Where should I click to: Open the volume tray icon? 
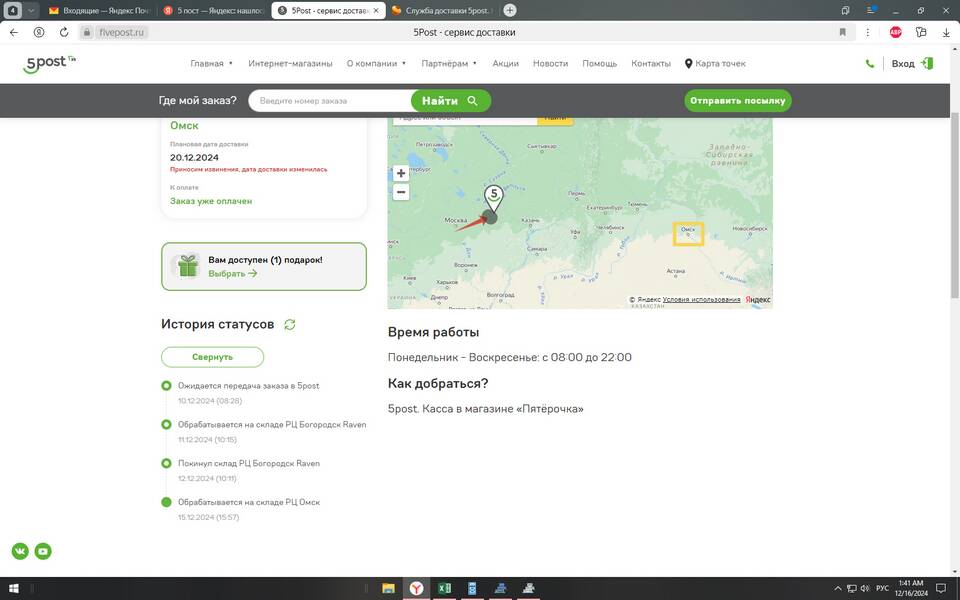[x=865, y=588]
